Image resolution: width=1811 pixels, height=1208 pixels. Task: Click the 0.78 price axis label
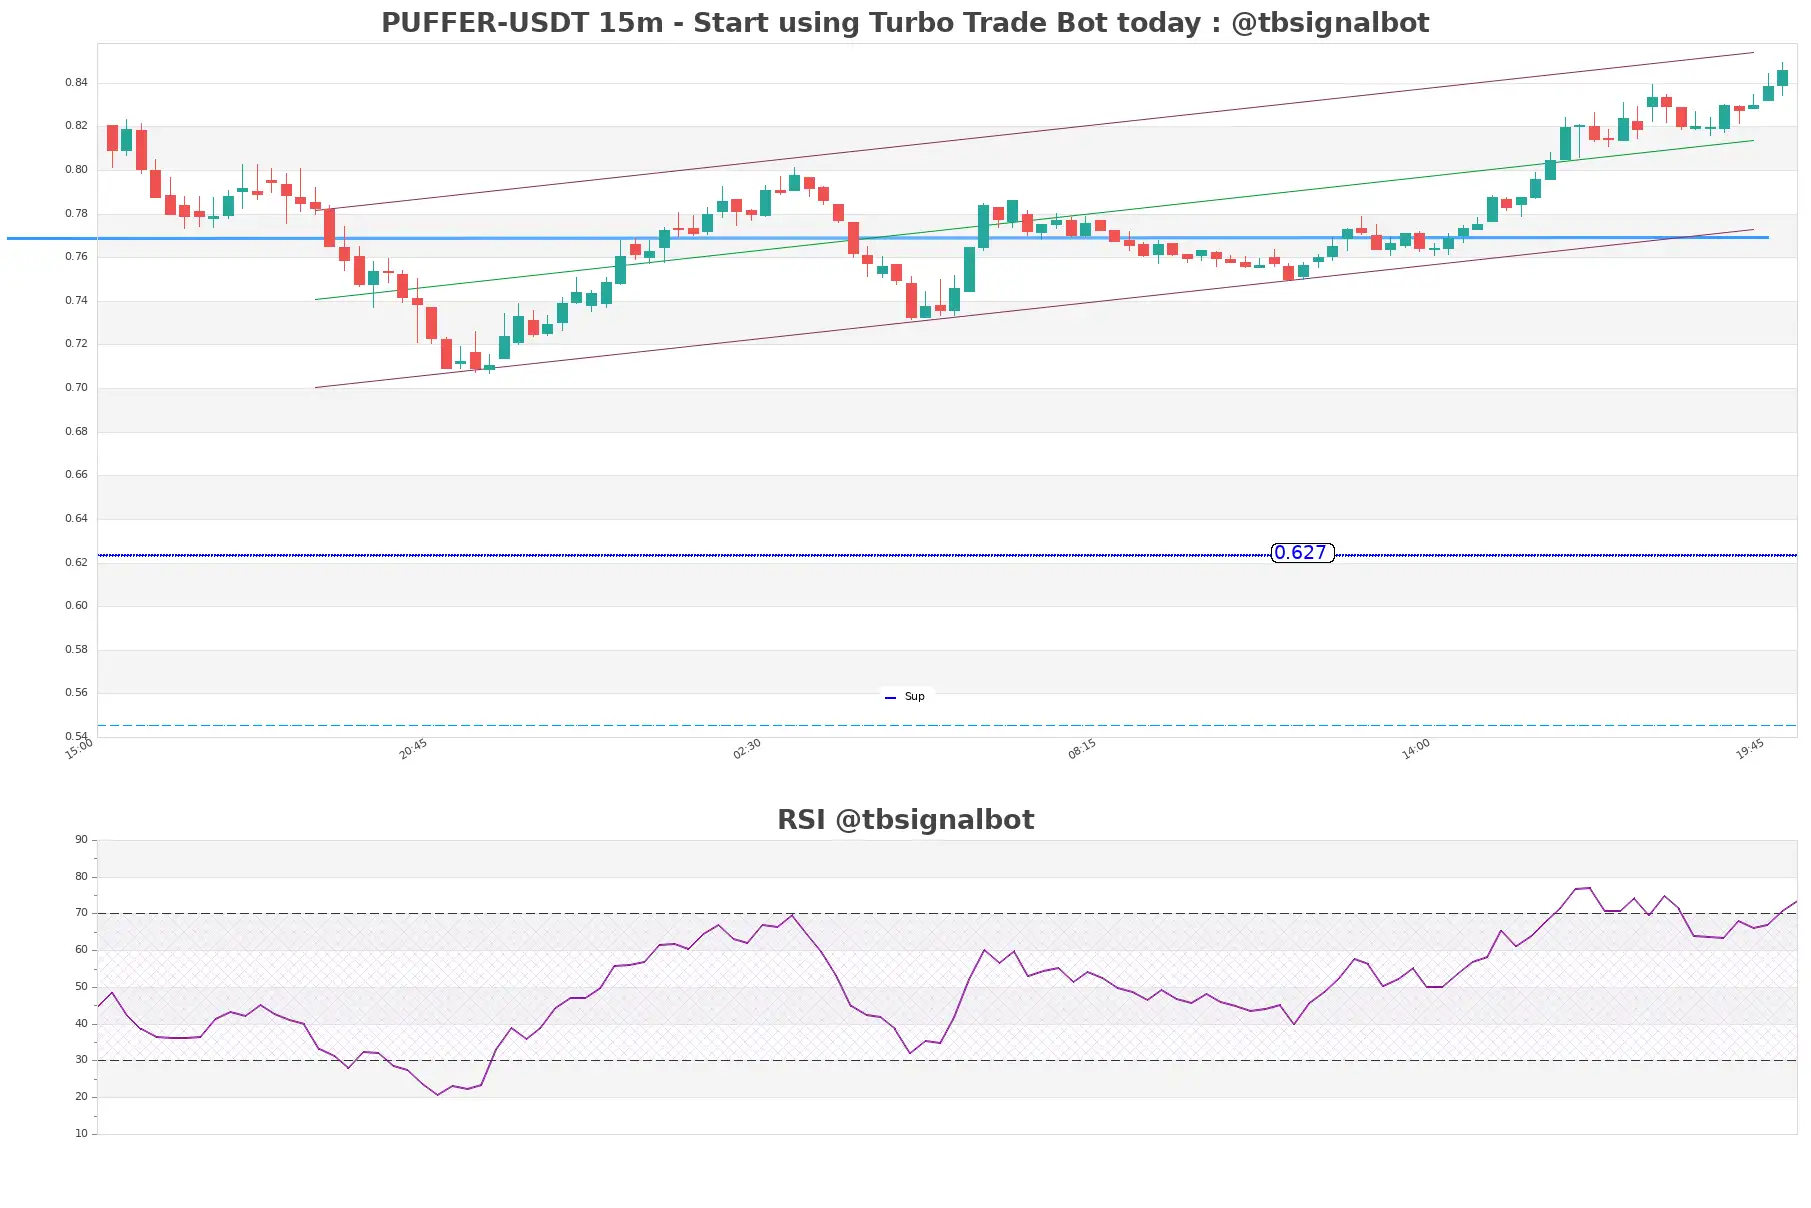pyautogui.click(x=76, y=213)
